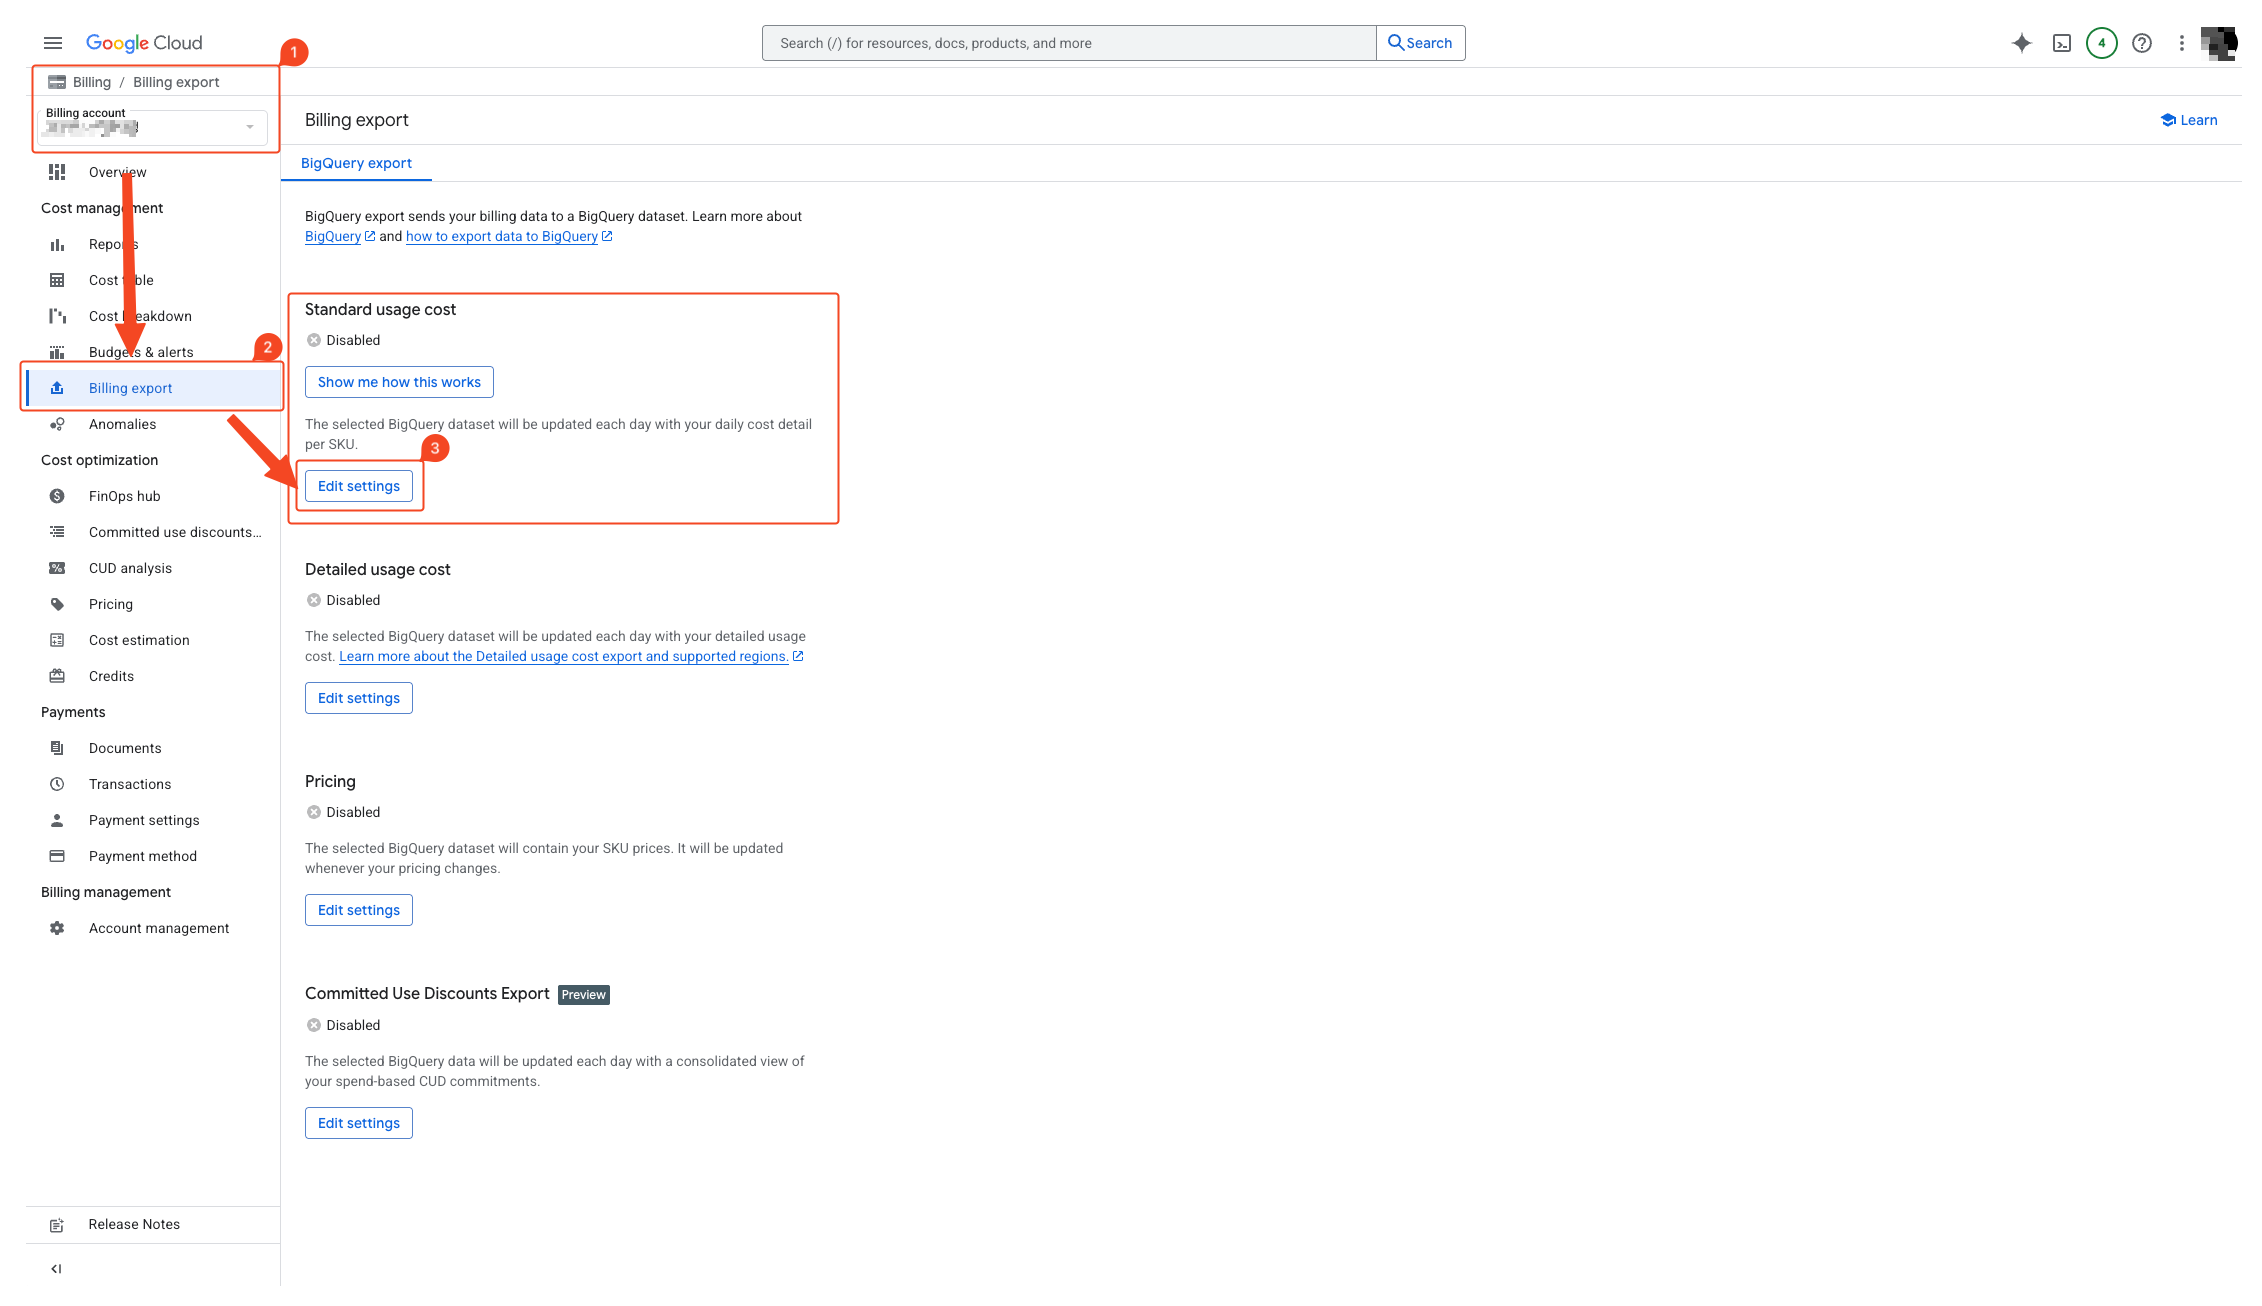
Task: Click the Standard usage cost heading
Action: coord(380,309)
